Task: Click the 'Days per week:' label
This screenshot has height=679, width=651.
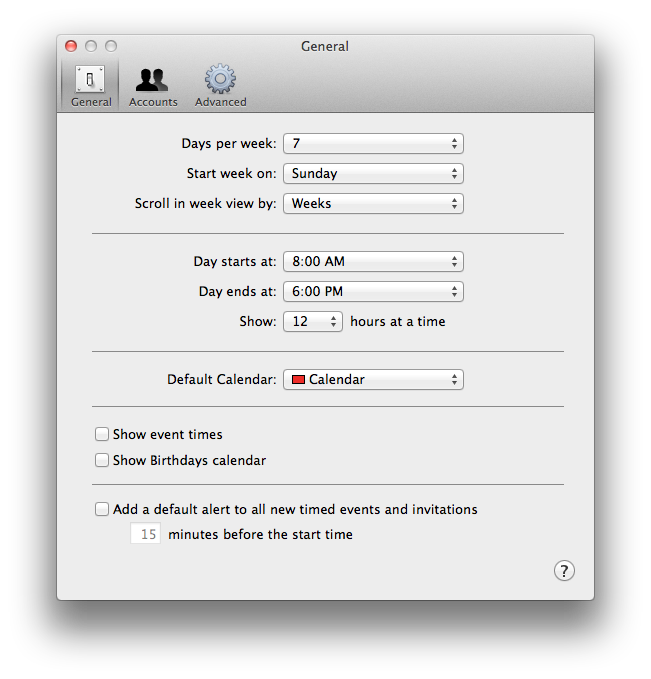Action: tap(229, 144)
